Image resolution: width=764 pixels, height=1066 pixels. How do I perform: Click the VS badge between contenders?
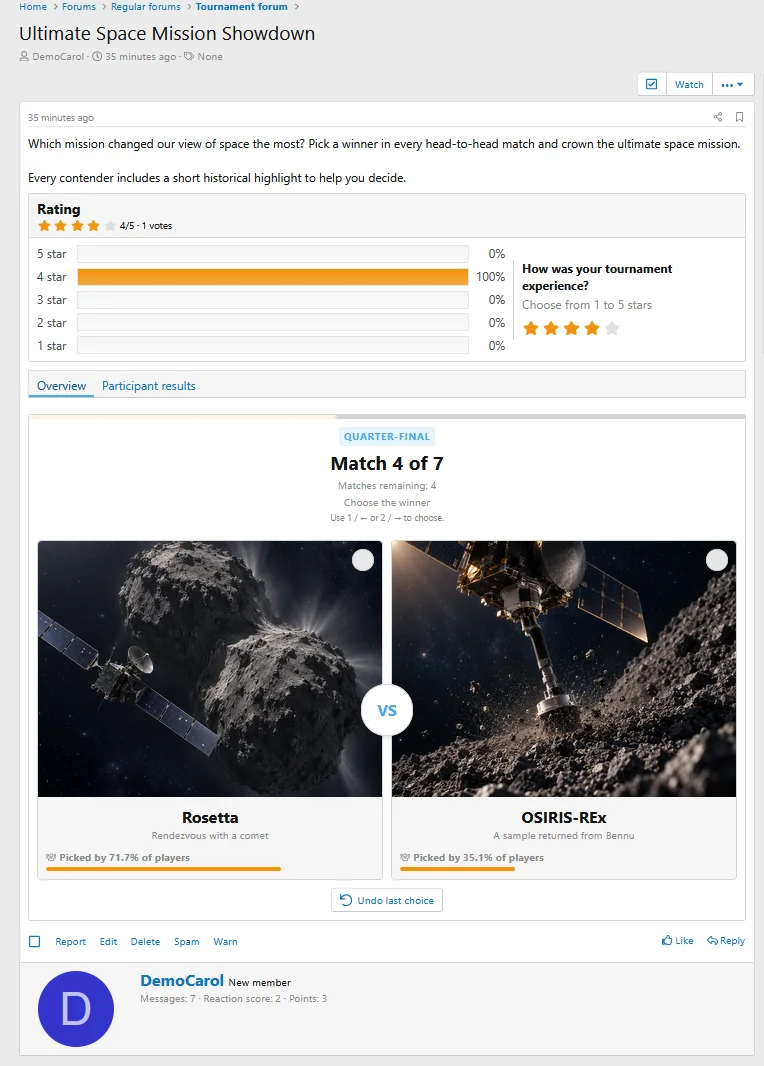(x=387, y=710)
